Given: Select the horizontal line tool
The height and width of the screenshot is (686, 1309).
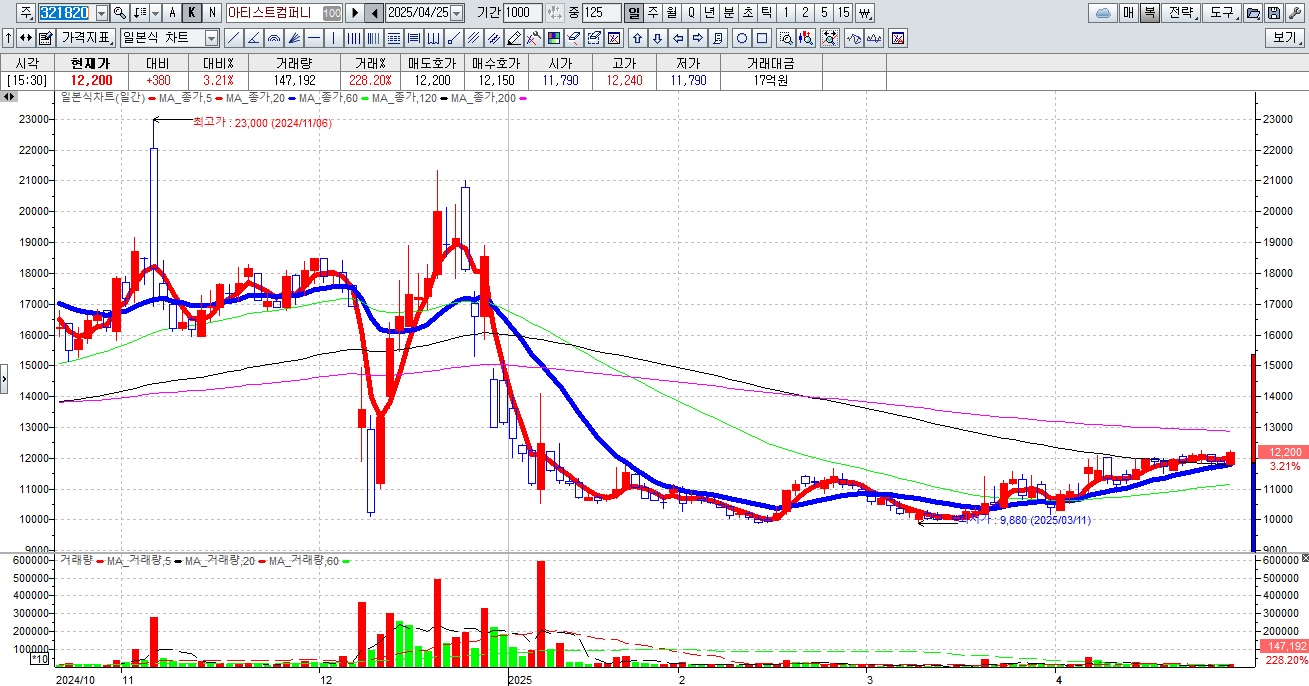Looking at the screenshot, I should tap(314, 38).
